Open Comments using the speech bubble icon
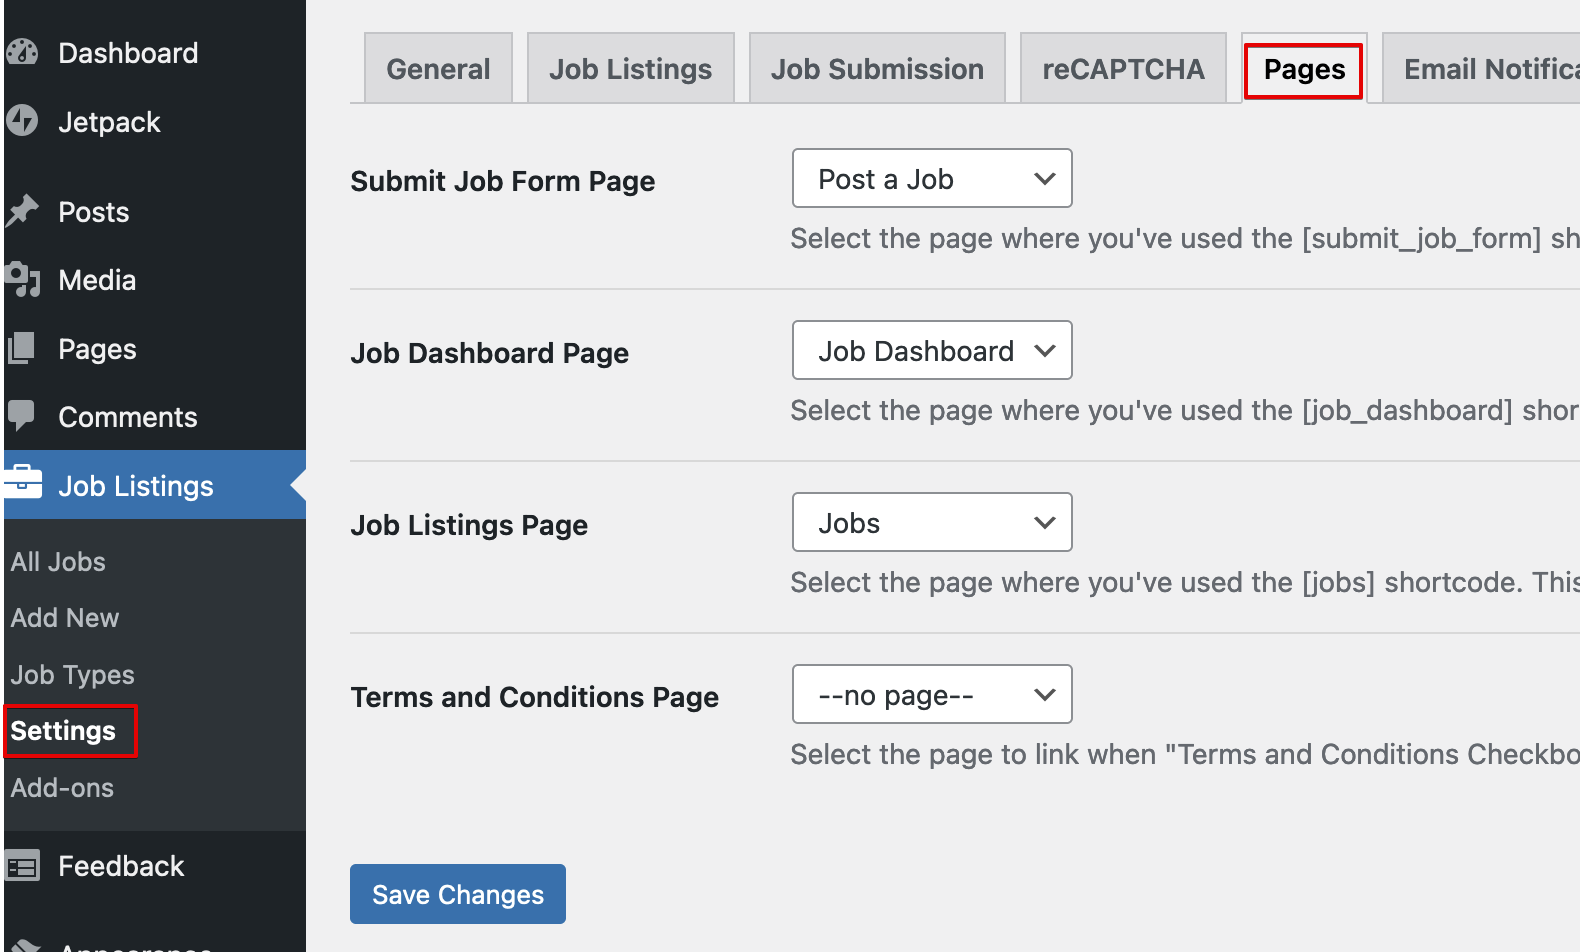This screenshot has width=1580, height=952. coord(22,416)
